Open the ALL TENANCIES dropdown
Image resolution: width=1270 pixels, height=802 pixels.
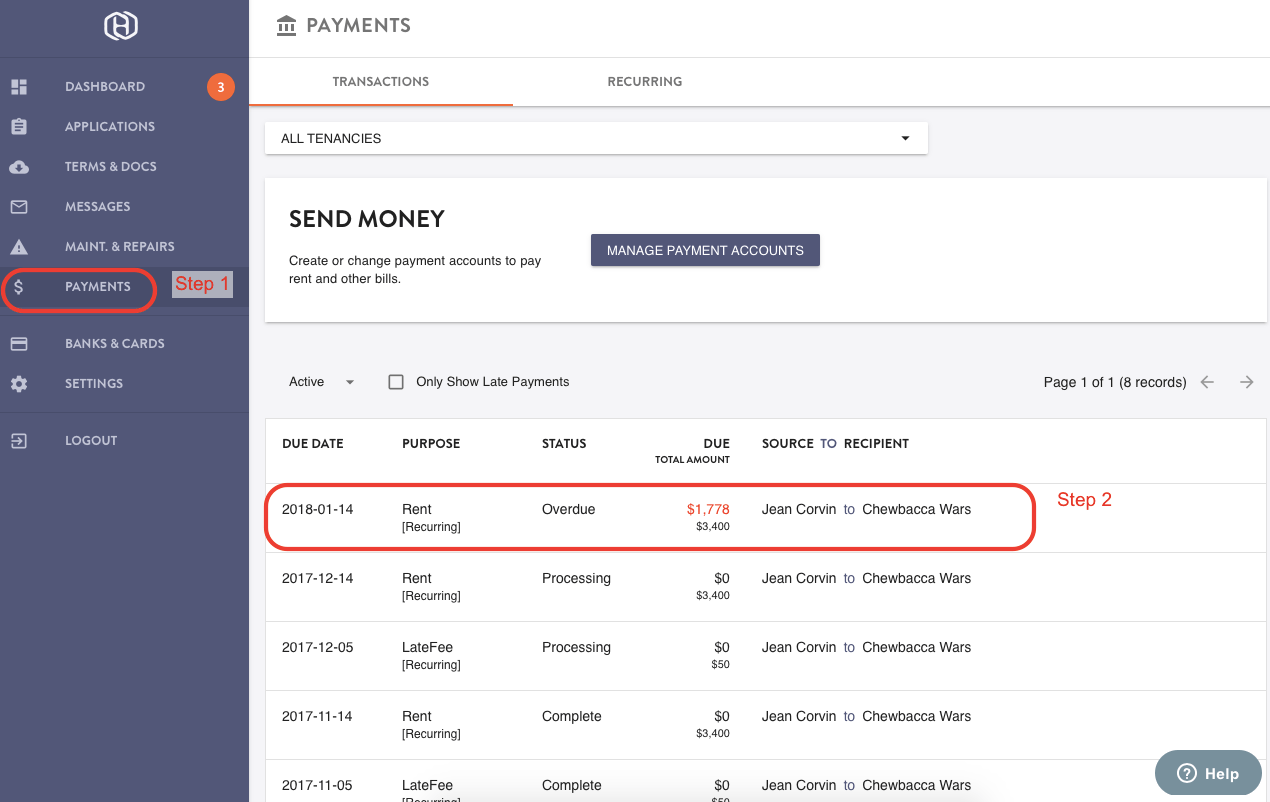(596, 138)
